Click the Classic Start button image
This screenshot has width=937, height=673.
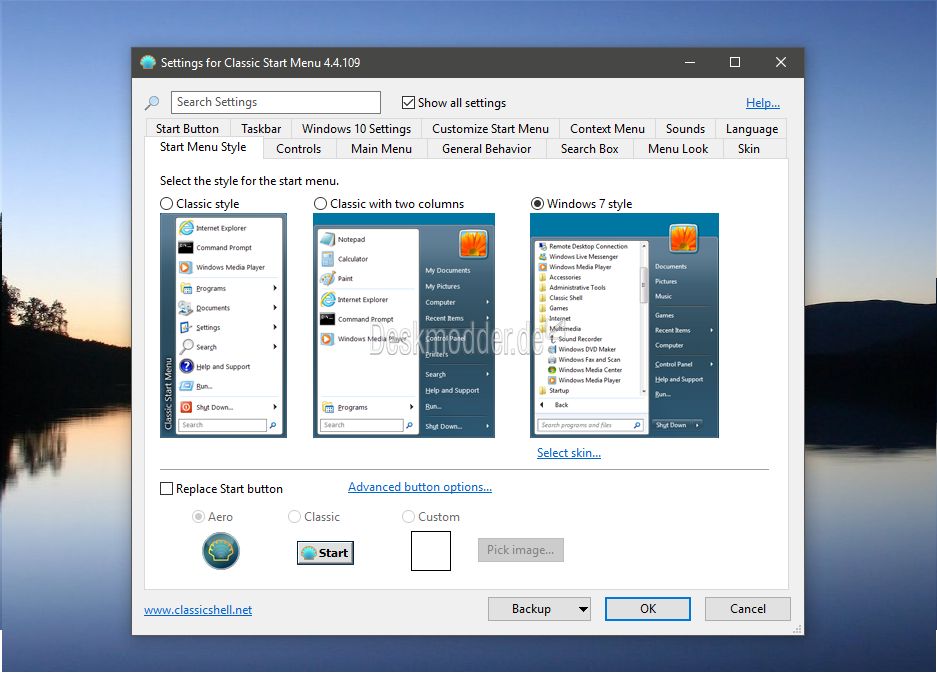[x=325, y=553]
